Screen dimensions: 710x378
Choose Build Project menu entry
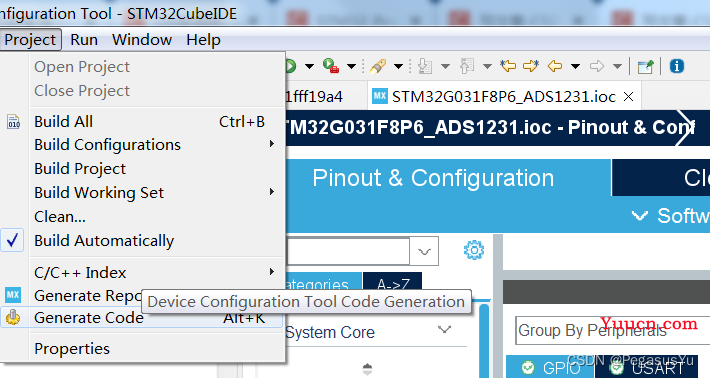tap(143, 168)
